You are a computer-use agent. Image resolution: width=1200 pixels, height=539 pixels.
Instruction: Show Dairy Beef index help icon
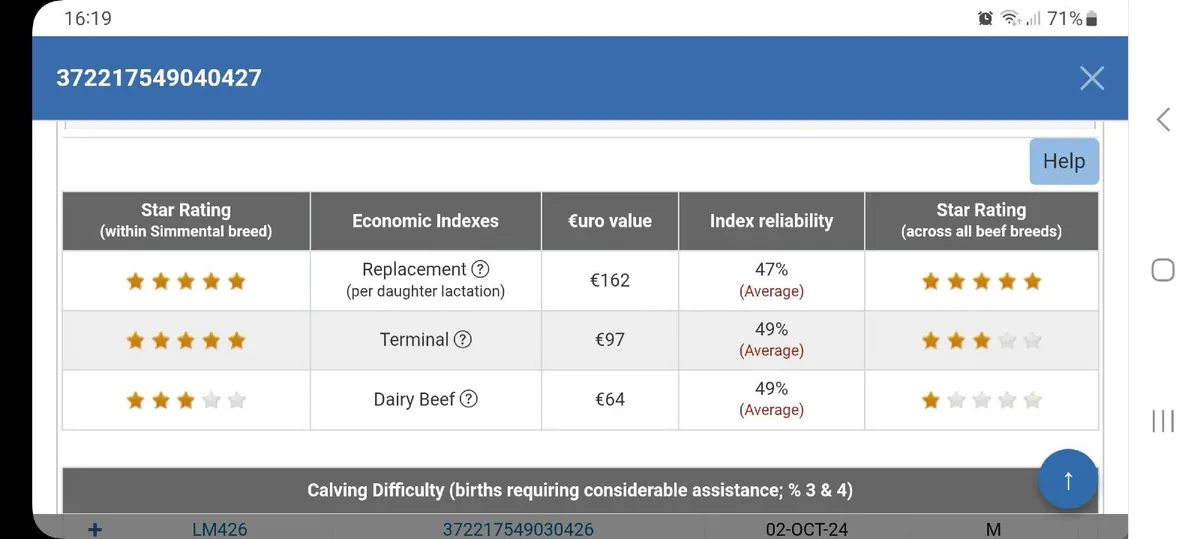468,399
